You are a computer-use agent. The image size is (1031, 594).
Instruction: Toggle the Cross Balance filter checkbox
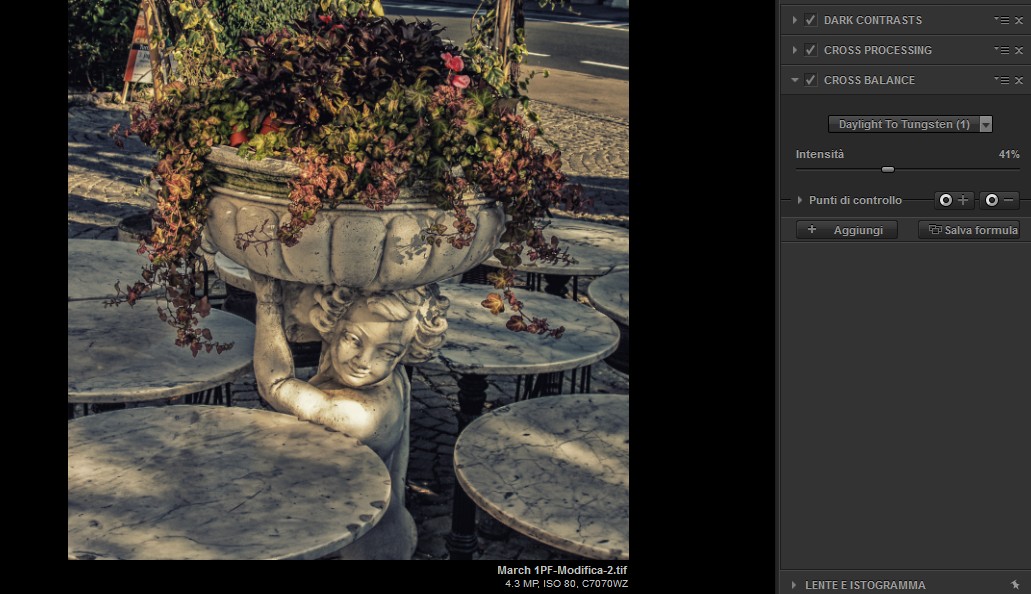coord(811,80)
